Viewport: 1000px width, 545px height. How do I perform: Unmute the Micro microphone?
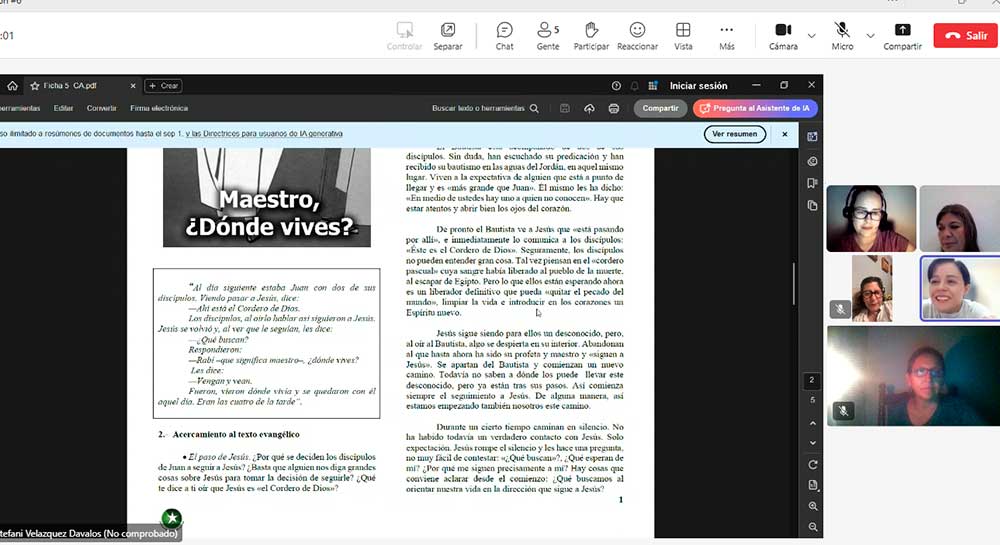click(x=842, y=35)
